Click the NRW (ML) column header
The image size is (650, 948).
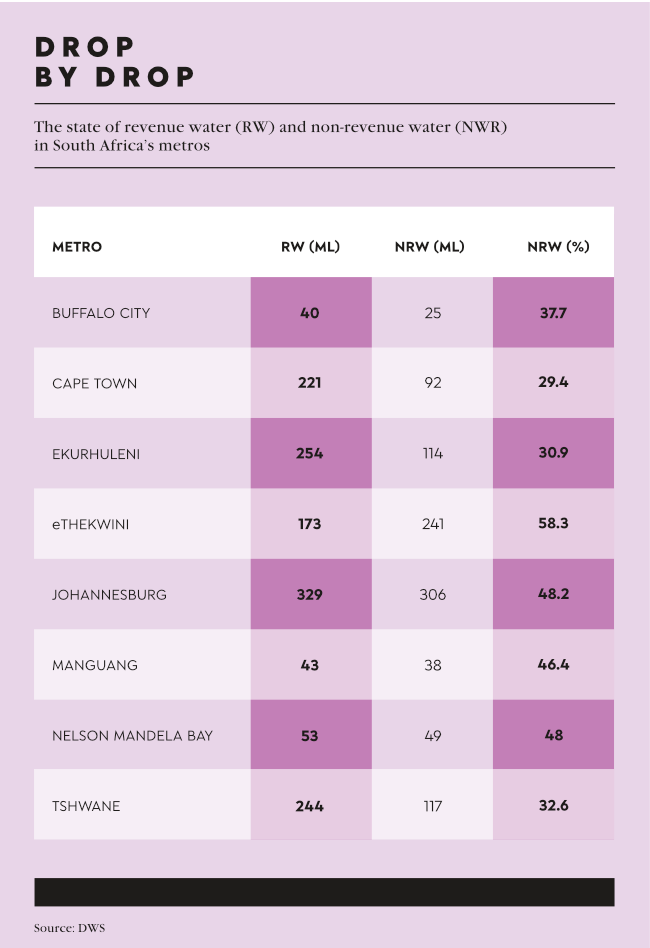coord(430,247)
